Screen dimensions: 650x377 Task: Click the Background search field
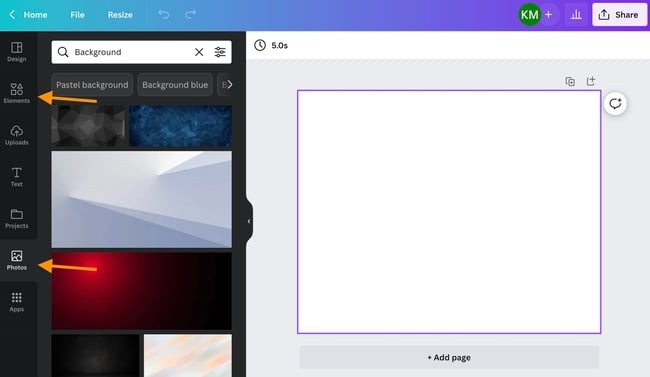click(x=129, y=52)
